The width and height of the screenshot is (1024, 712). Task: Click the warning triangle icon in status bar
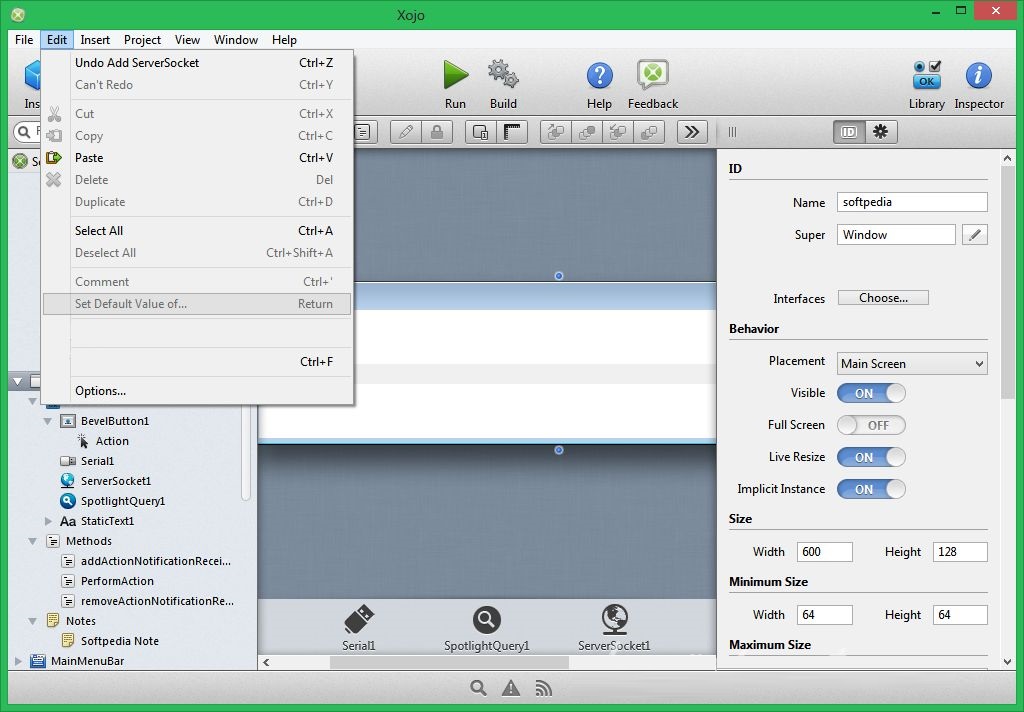pos(511,688)
